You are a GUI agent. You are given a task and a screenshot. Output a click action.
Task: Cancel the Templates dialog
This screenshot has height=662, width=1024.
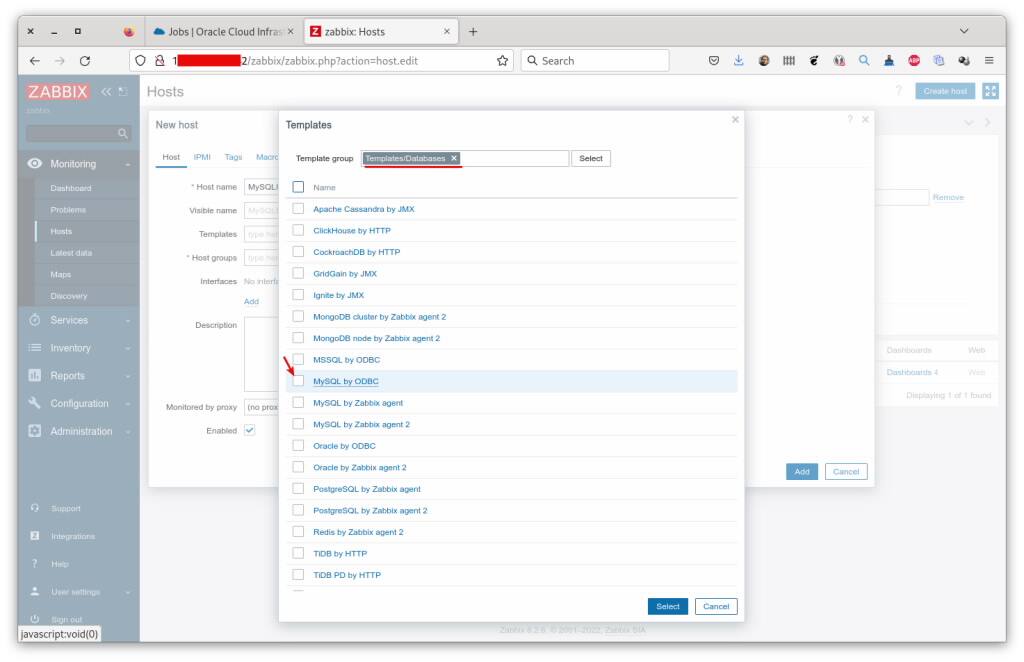click(x=716, y=607)
